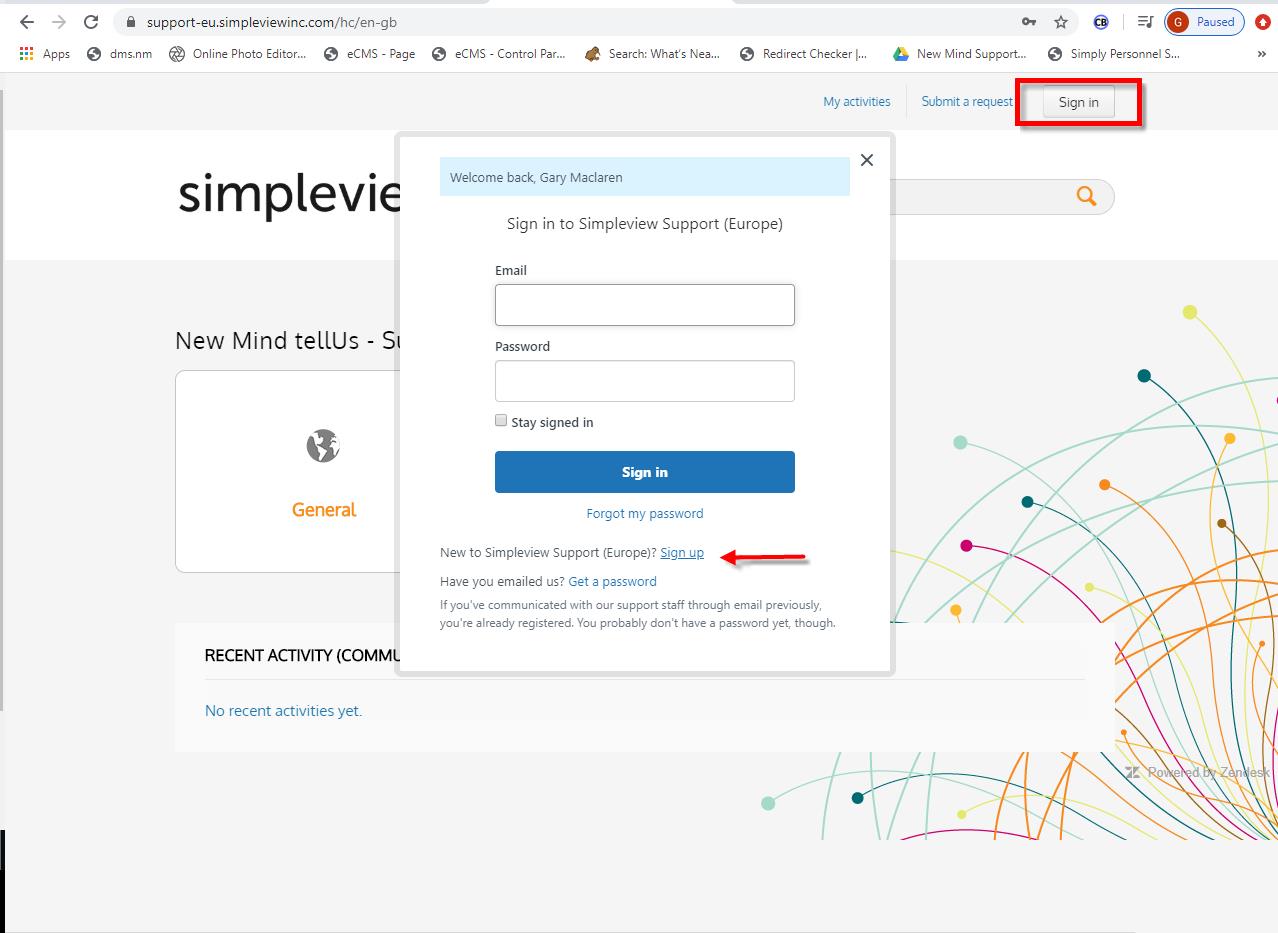Screen dimensions: 1278x933
Task: Click the address bar URL
Action: 272,22
